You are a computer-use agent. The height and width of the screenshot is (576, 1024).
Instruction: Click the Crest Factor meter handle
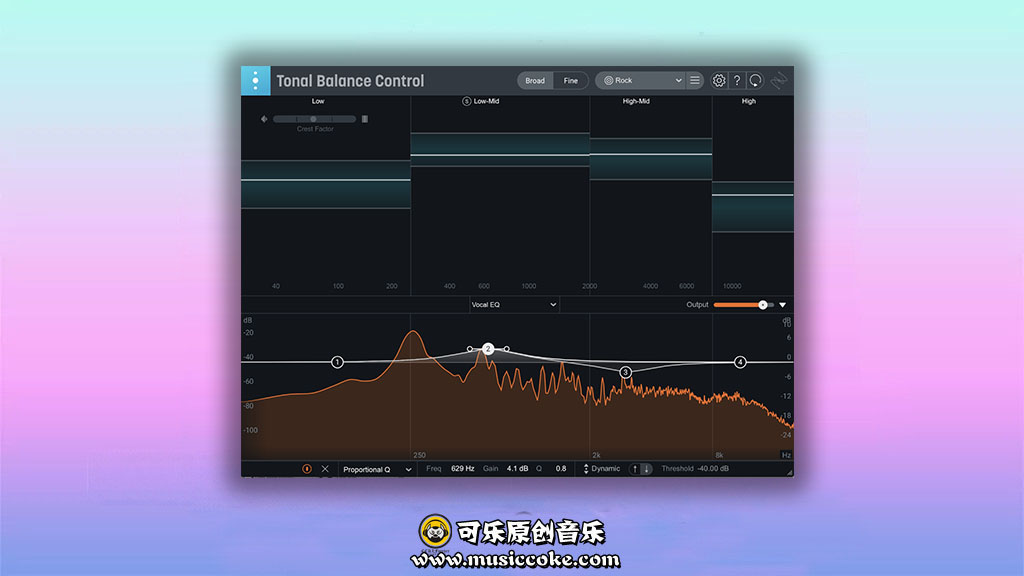[313, 119]
